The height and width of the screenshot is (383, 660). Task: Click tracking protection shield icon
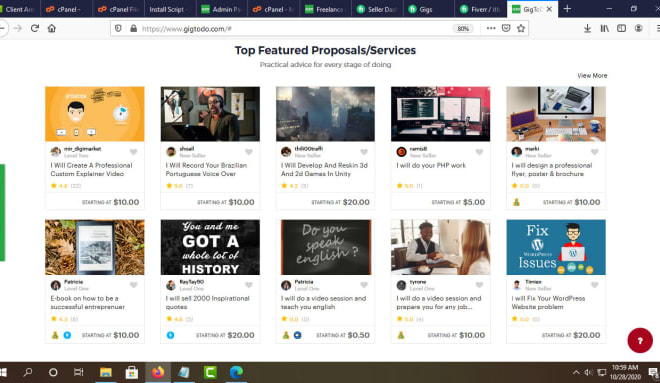118,28
